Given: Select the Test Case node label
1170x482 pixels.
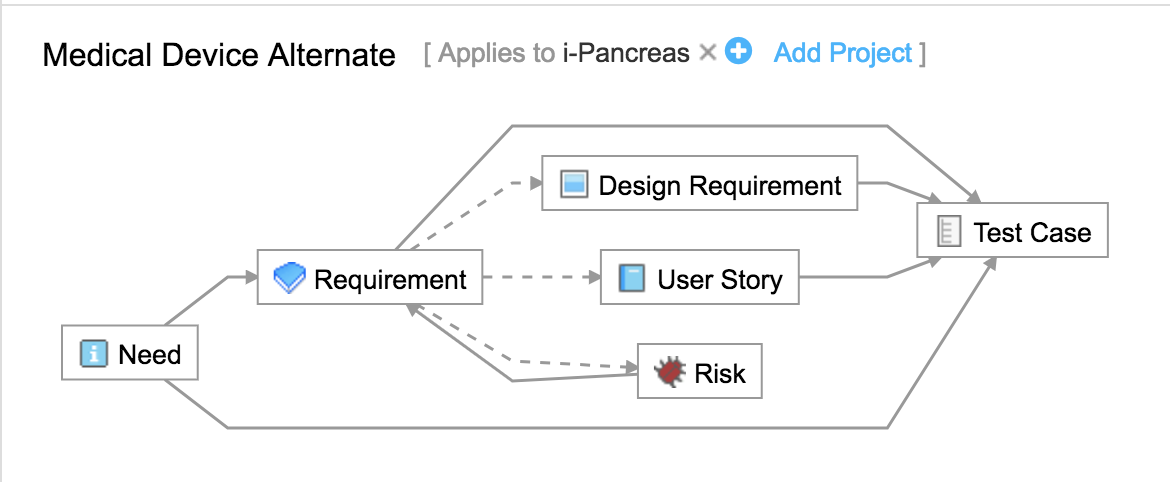Looking at the screenshot, I should pos(1033,233).
